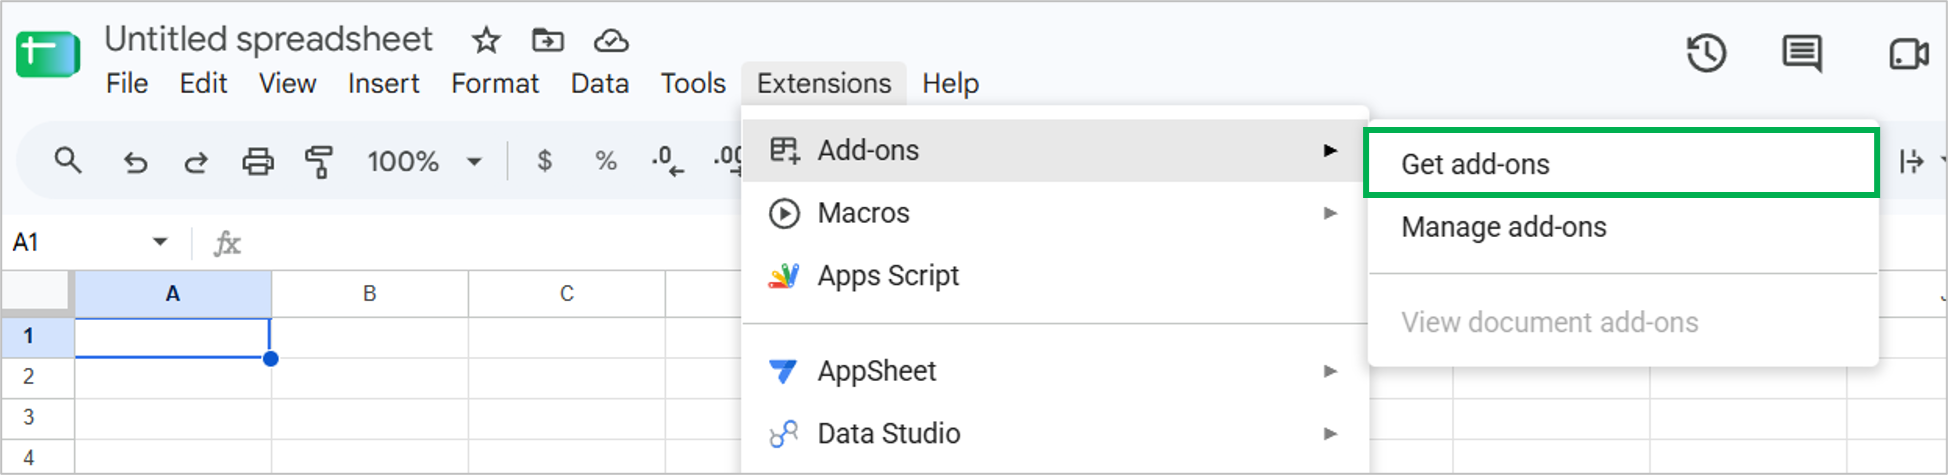The width and height of the screenshot is (1948, 475).
Task: Select column B header
Action: 370,294
